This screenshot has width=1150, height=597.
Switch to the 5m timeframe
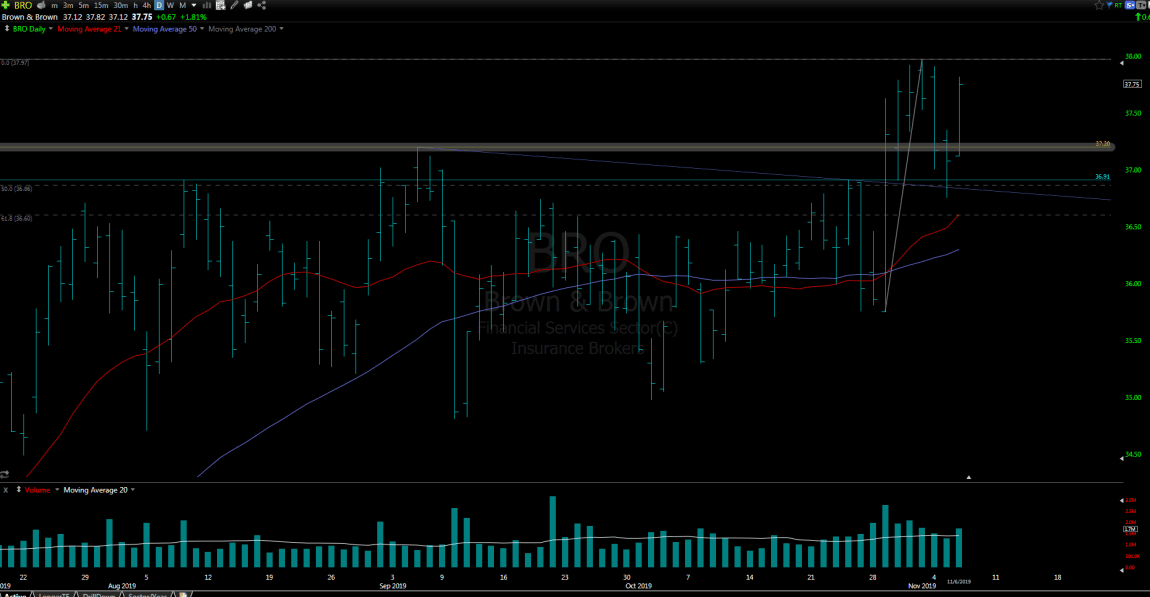[84, 5]
